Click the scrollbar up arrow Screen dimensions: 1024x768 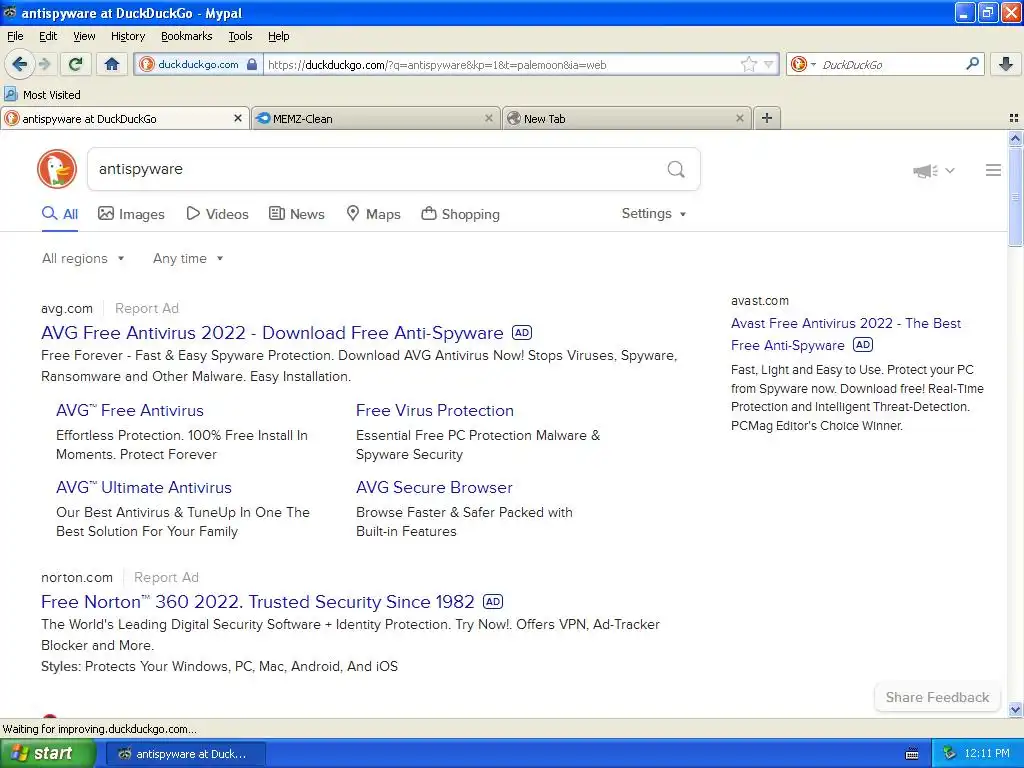pos(1015,138)
